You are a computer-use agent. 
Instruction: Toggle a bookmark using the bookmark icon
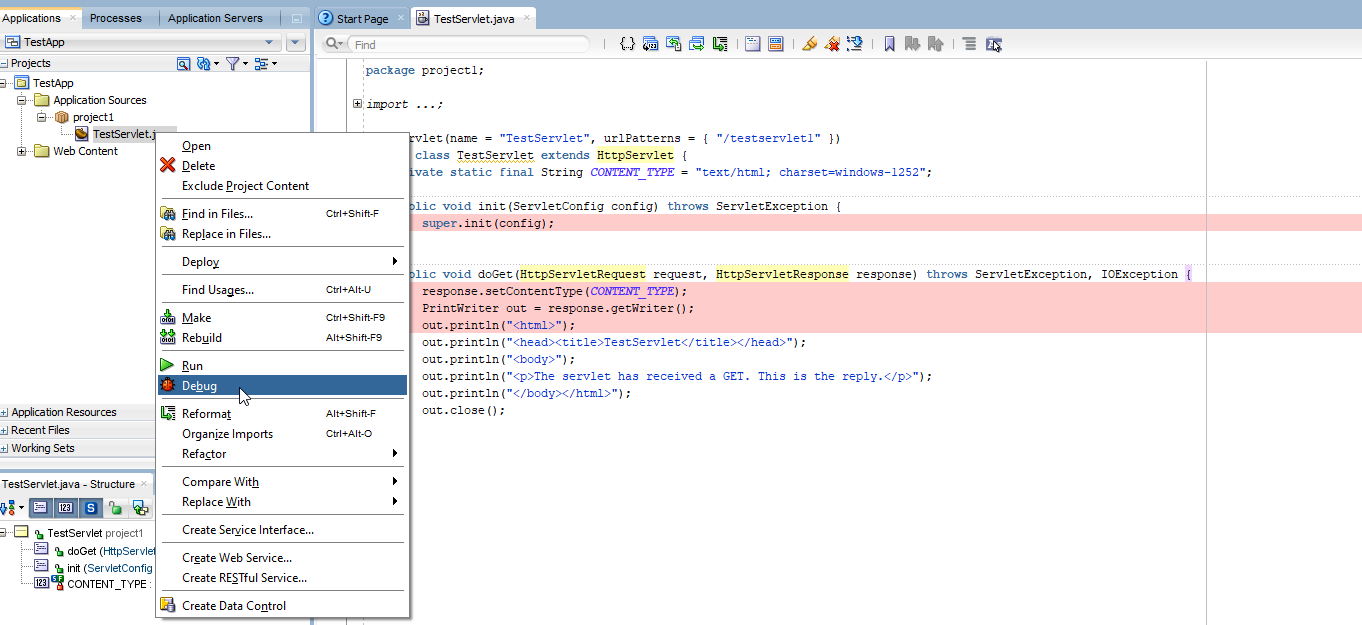pyautogui.click(x=890, y=43)
